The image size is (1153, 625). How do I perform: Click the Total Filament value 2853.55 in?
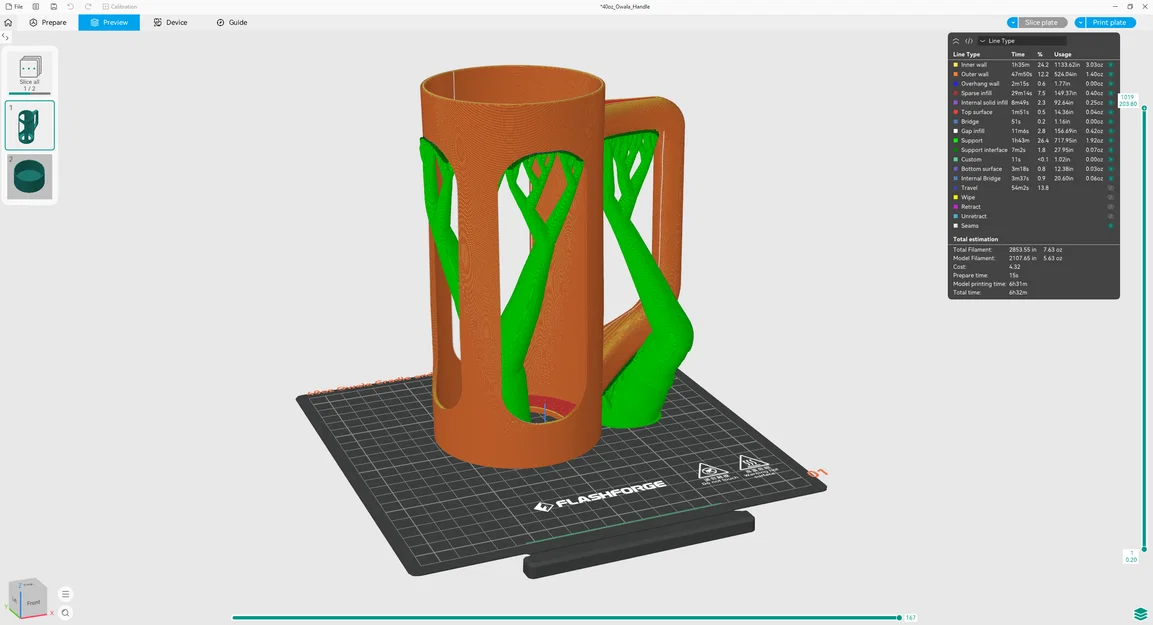1021,250
